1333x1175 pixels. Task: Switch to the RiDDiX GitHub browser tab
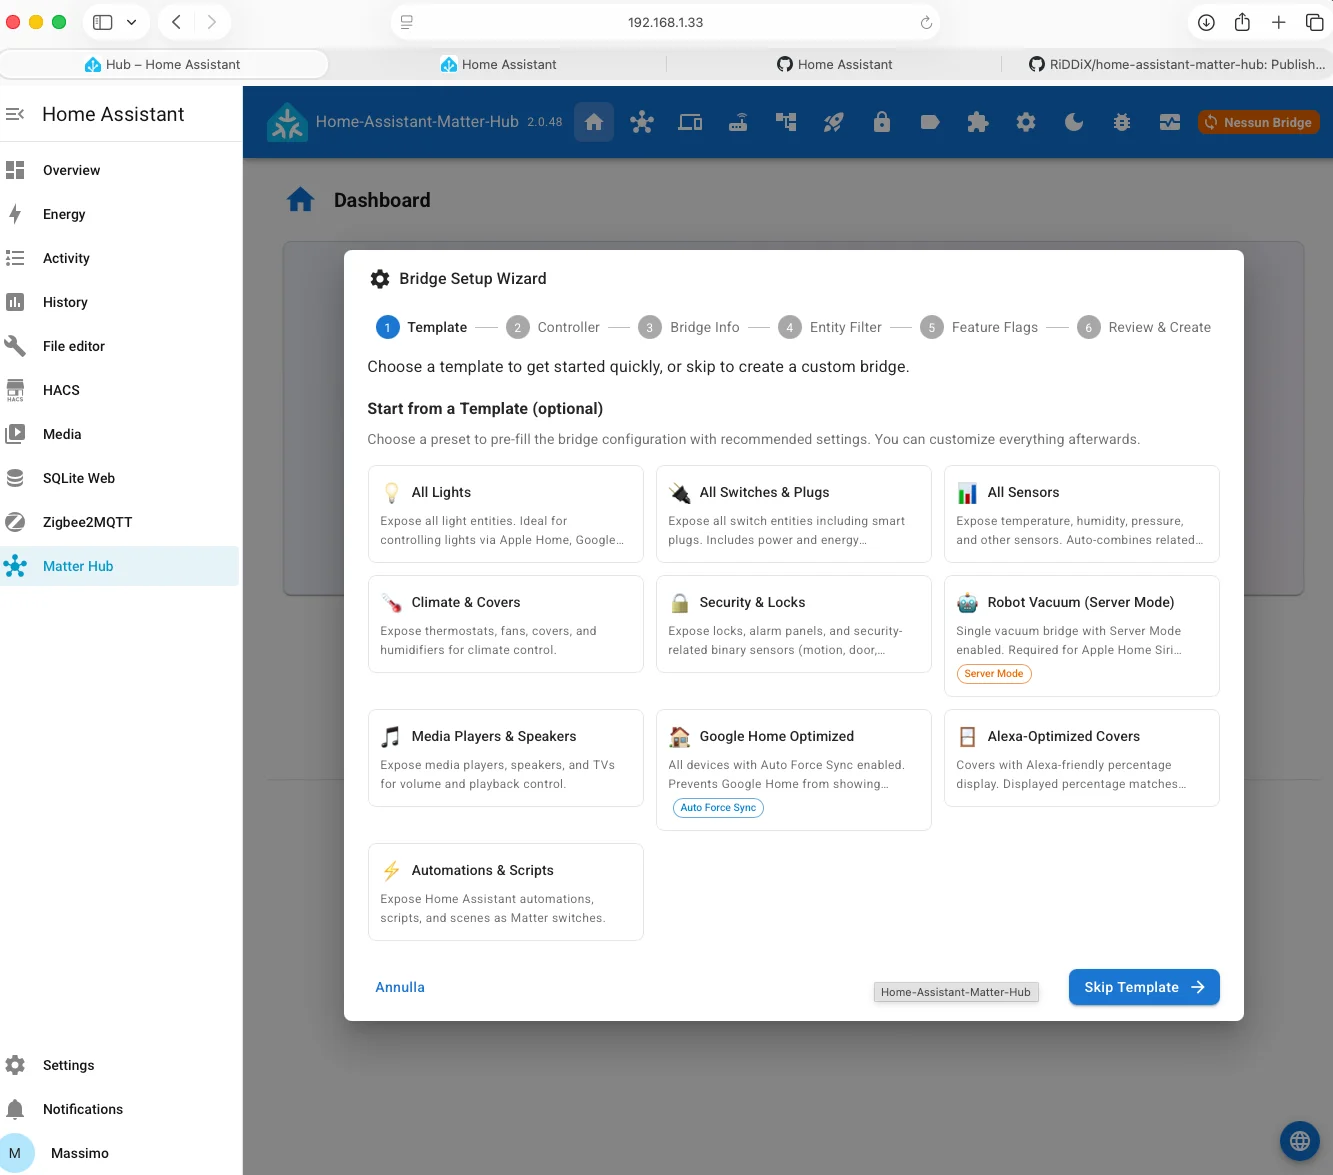tap(1176, 64)
